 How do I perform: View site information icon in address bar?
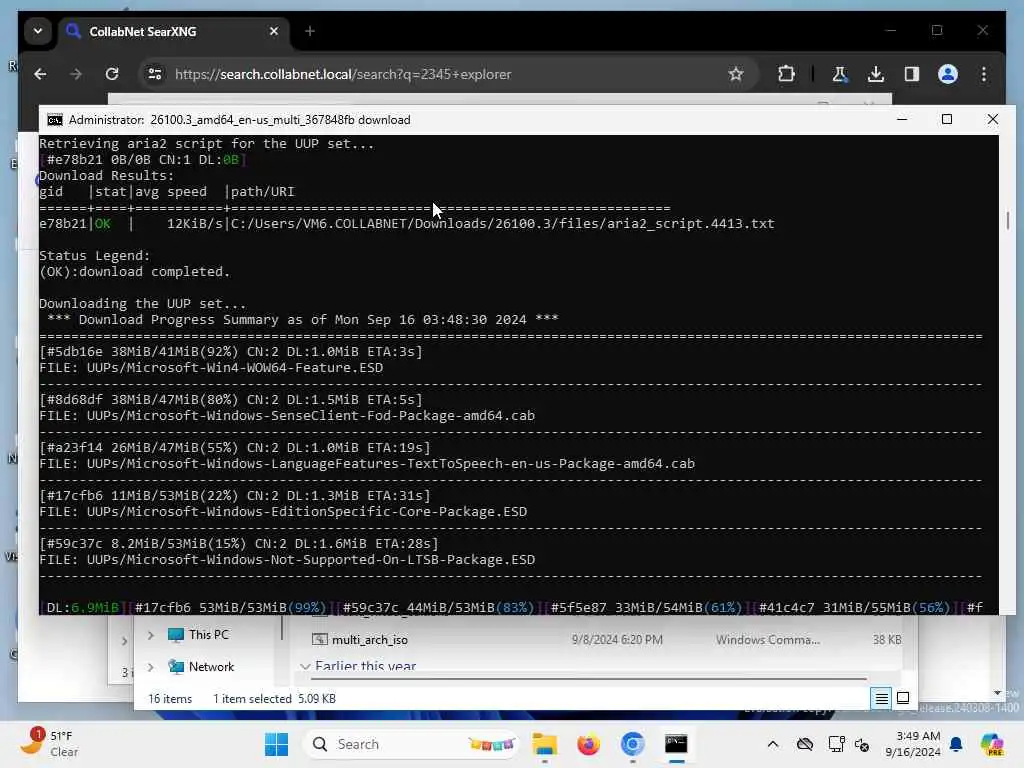[x=155, y=74]
